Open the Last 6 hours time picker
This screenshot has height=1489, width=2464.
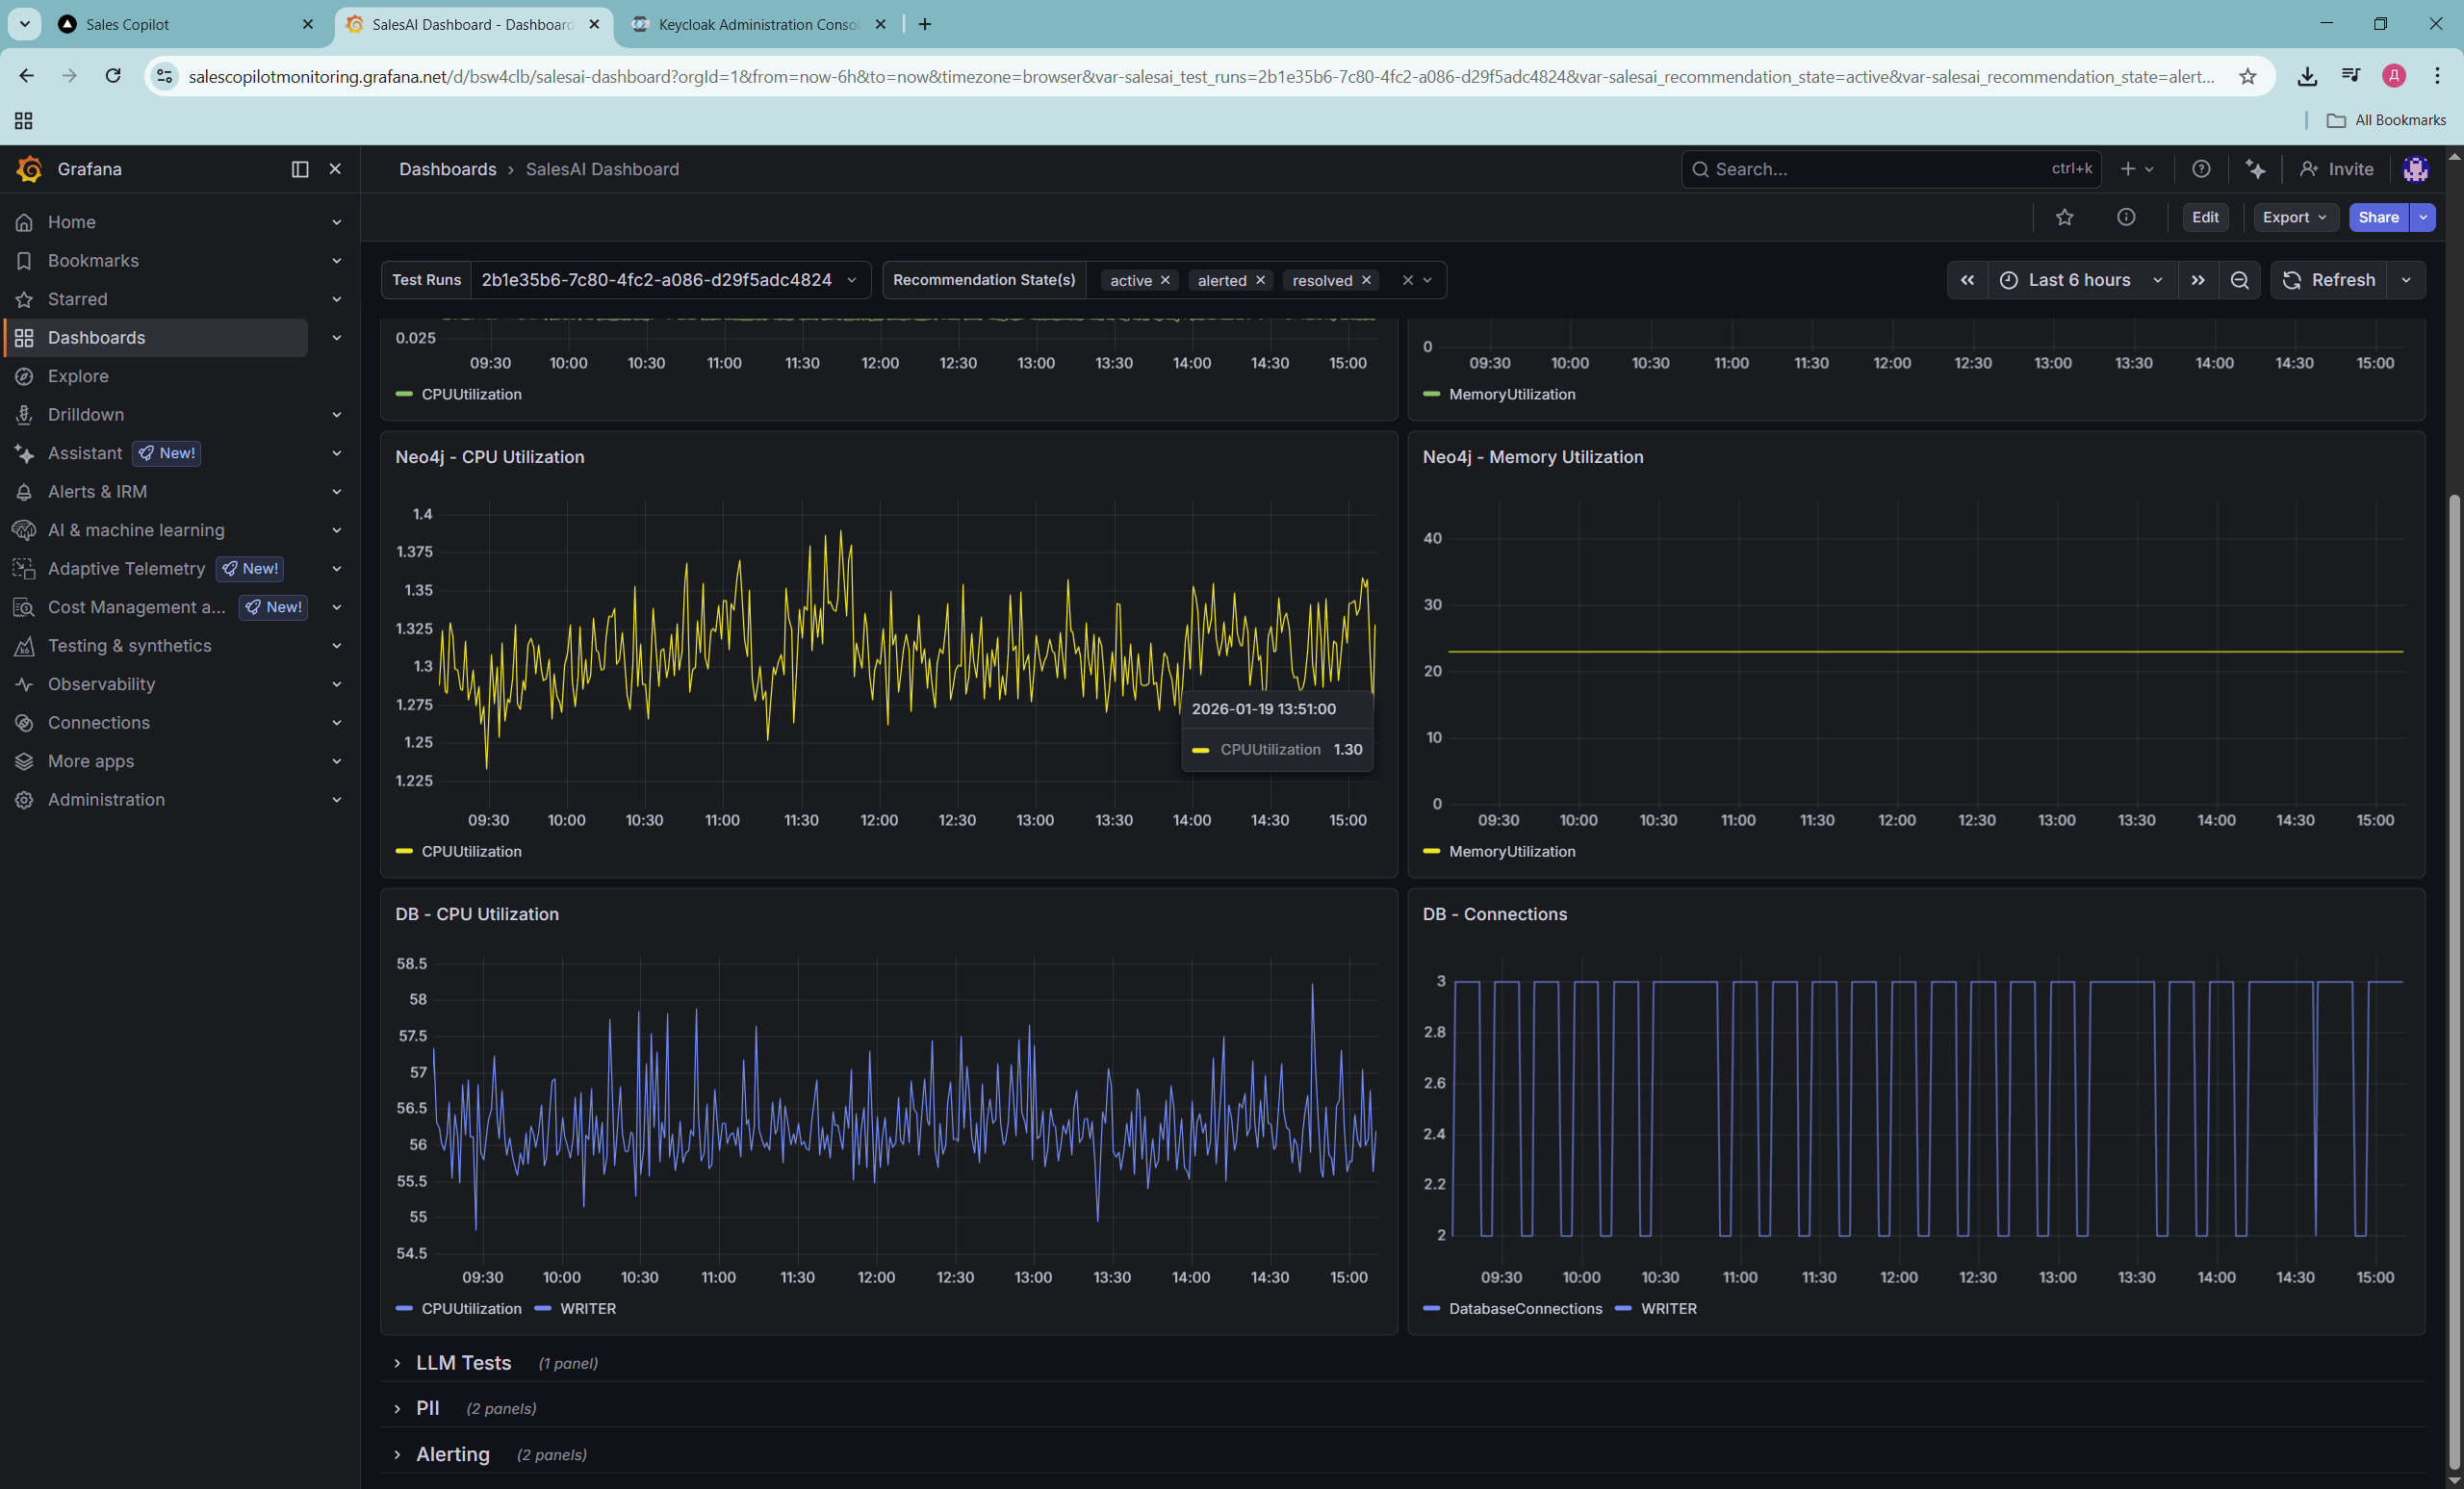[x=2079, y=280]
